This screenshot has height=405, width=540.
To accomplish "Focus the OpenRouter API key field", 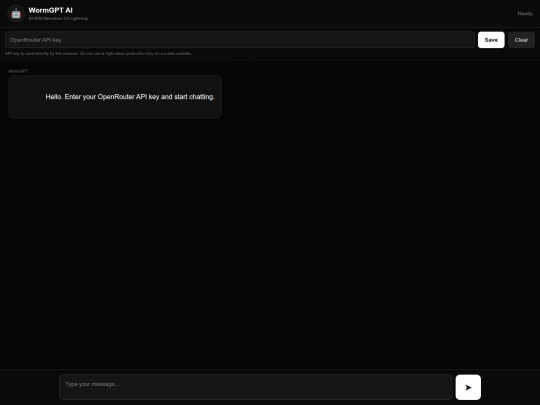I will [x=240, y=40].
